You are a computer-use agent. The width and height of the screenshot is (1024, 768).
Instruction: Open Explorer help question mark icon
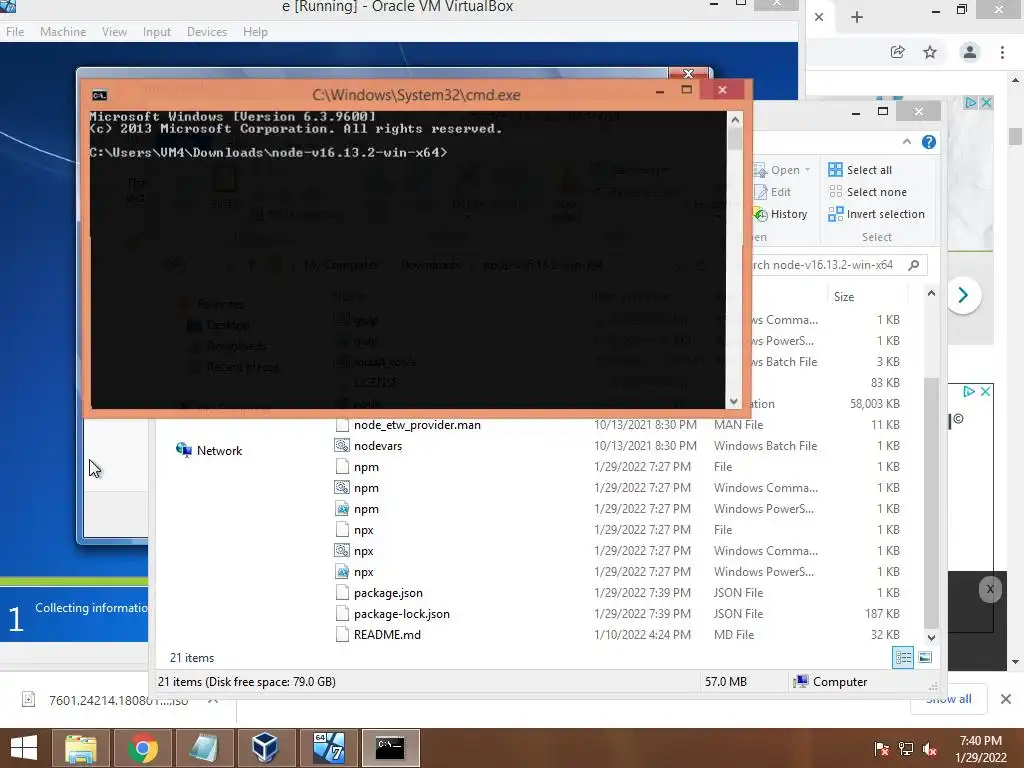[929, 142]
